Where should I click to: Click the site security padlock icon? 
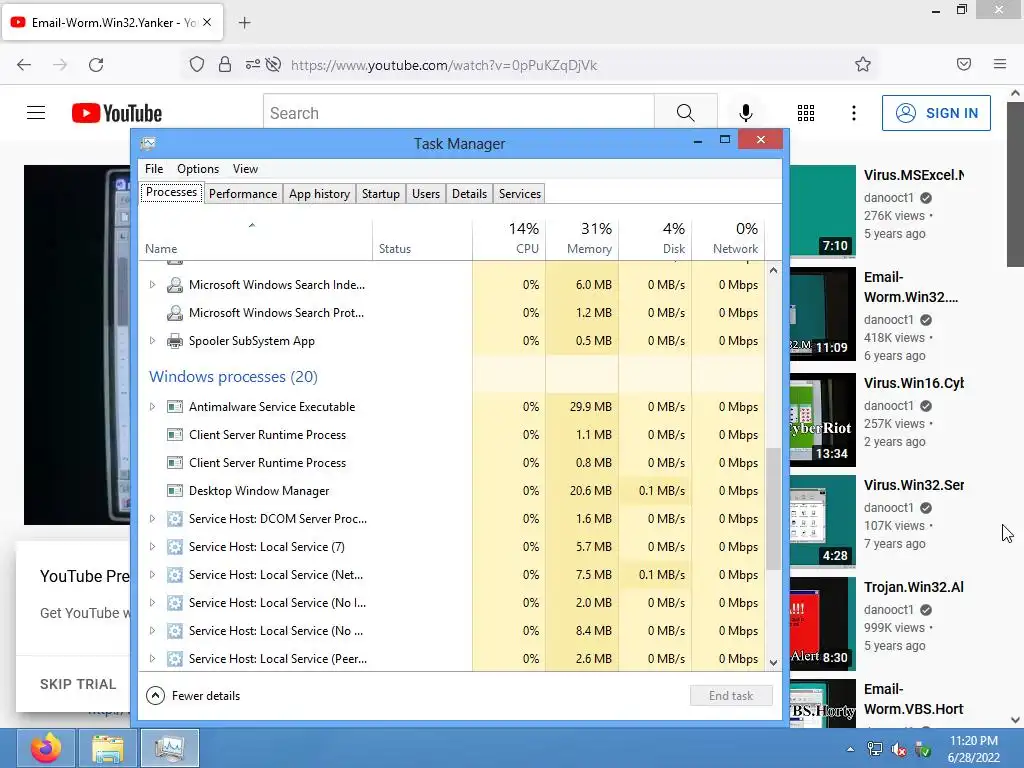coord(225,65)
